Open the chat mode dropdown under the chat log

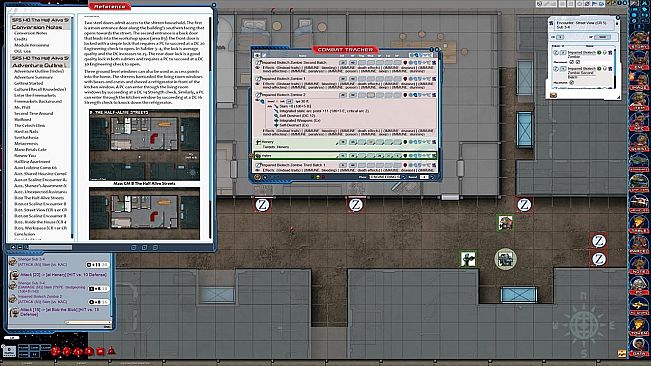88,322
